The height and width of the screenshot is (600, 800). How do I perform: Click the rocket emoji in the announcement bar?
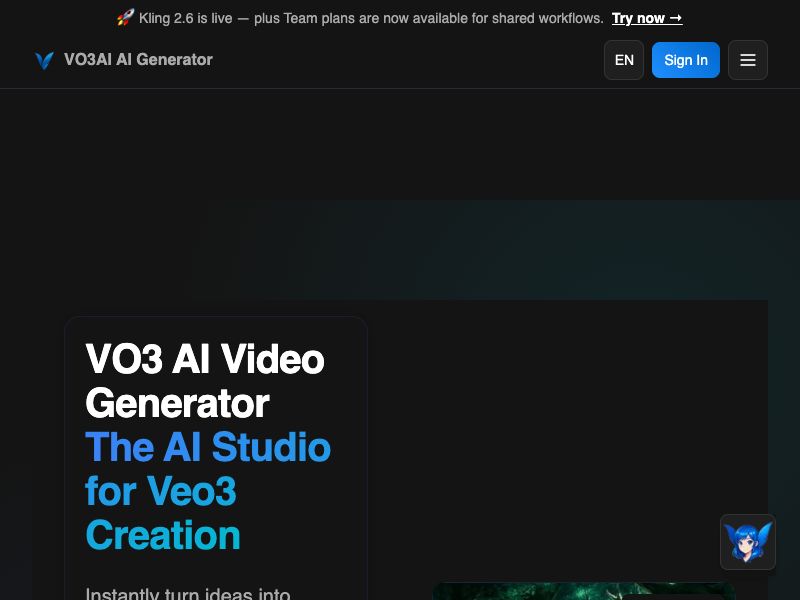point(124,17)
